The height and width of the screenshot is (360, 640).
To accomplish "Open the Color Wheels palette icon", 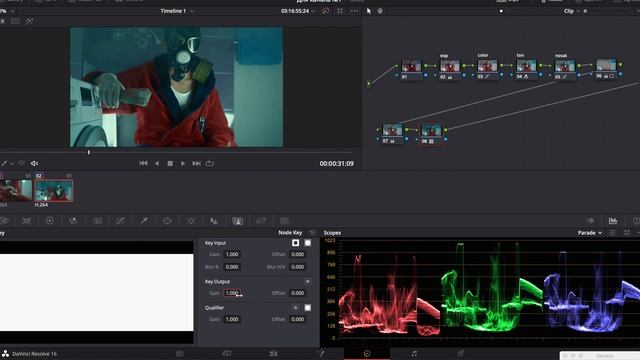I will pyautogui.click(x=50, y=221).
